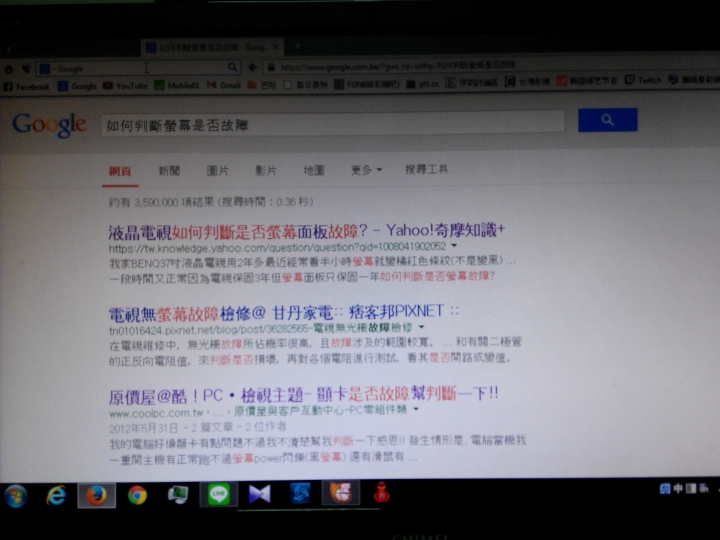Expand arrow beside 原價屋與客戶互動中心 breadcrumb
The width and height of the screenshot is (720, 540).
coord(416,409)
